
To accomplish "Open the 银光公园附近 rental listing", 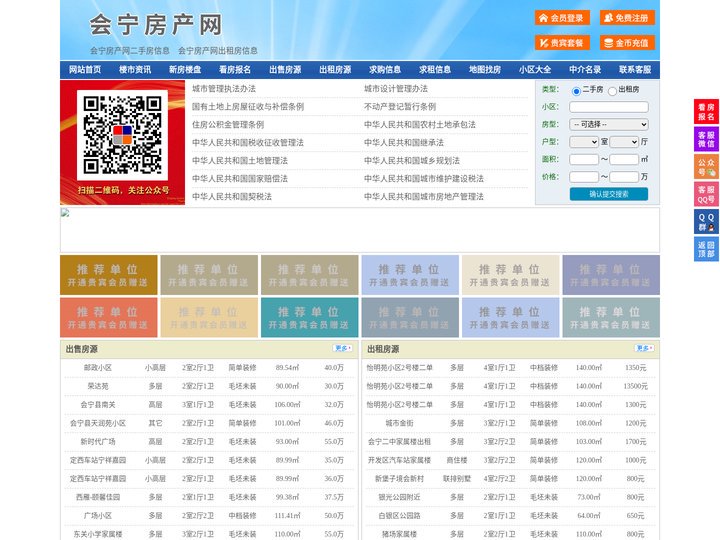I will (399, 497).
